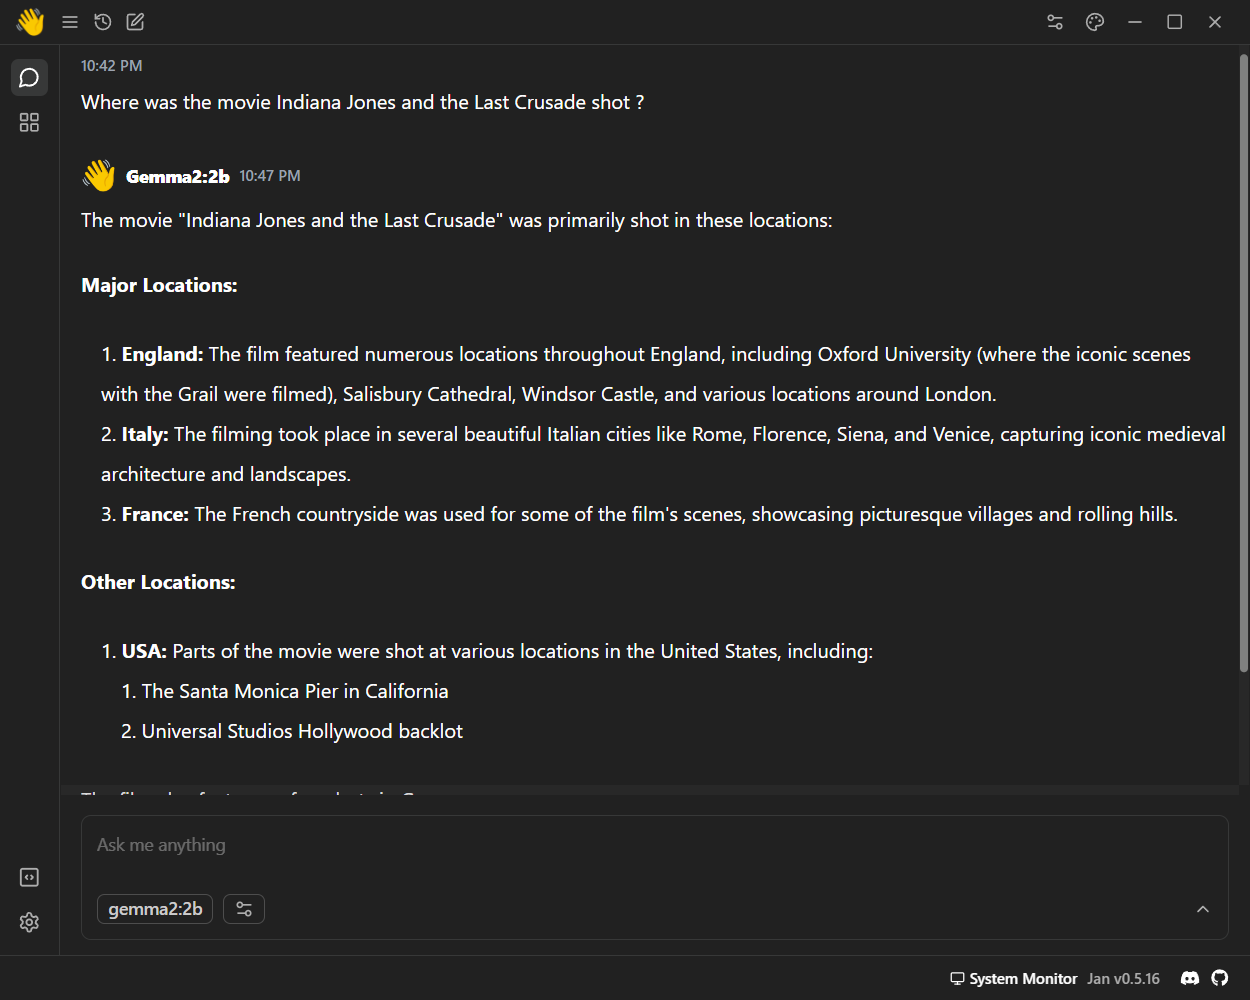Toggle model settings beside gemma2:2b selector
The height and width of the screenshot is (1000, 1250).
(244, 909)
